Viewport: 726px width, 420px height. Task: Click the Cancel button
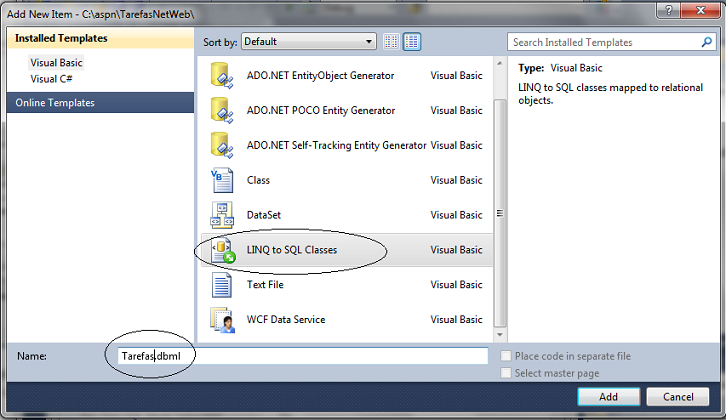point(678,397)
